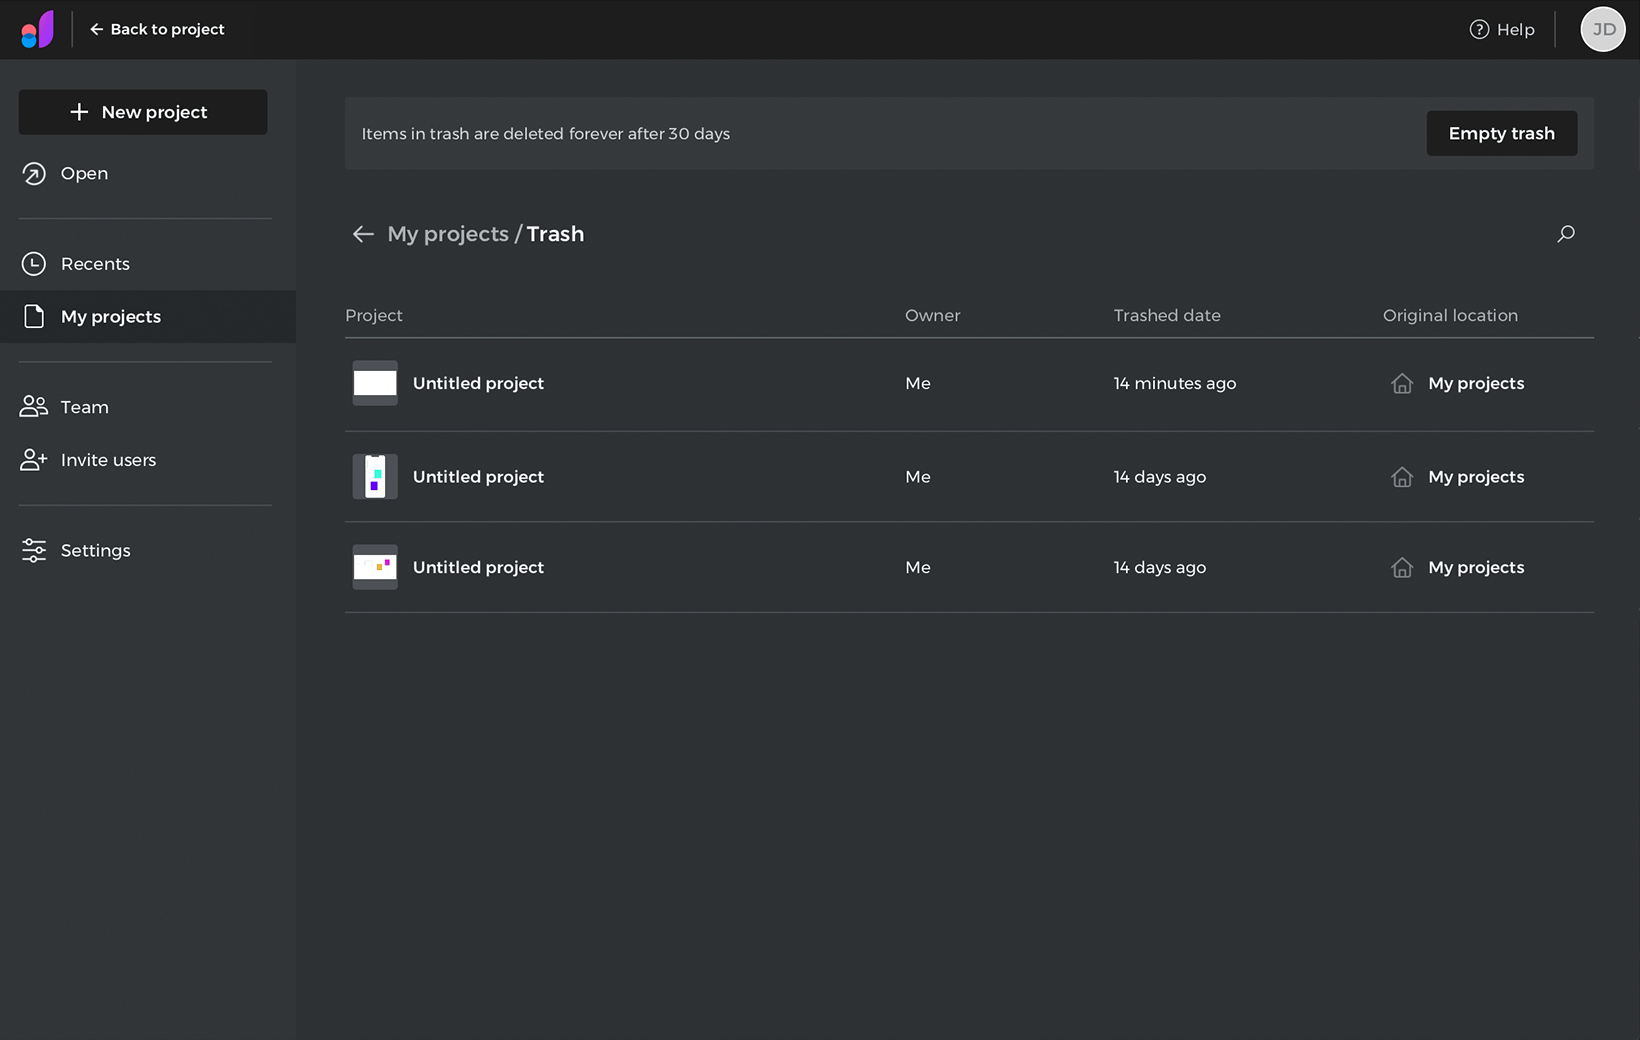Select My projects in sidebar

pyautogui.click(x=148, y=316)
